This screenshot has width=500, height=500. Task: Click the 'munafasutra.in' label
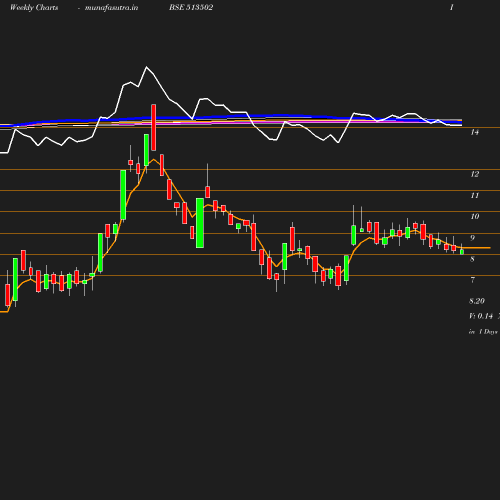click(111, 8)
